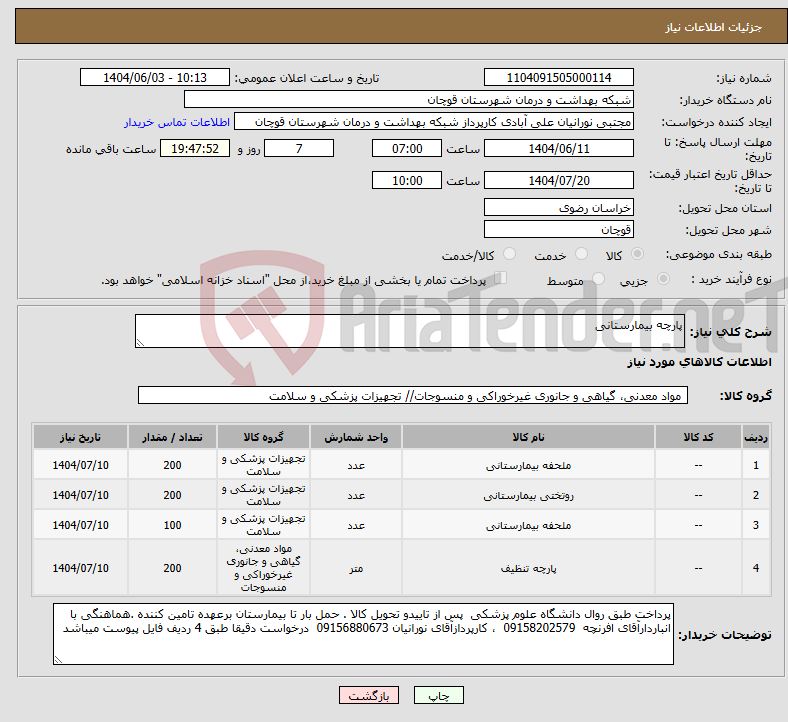Click the unit متر in row 4
788x722 pixels.
(356, 568)
